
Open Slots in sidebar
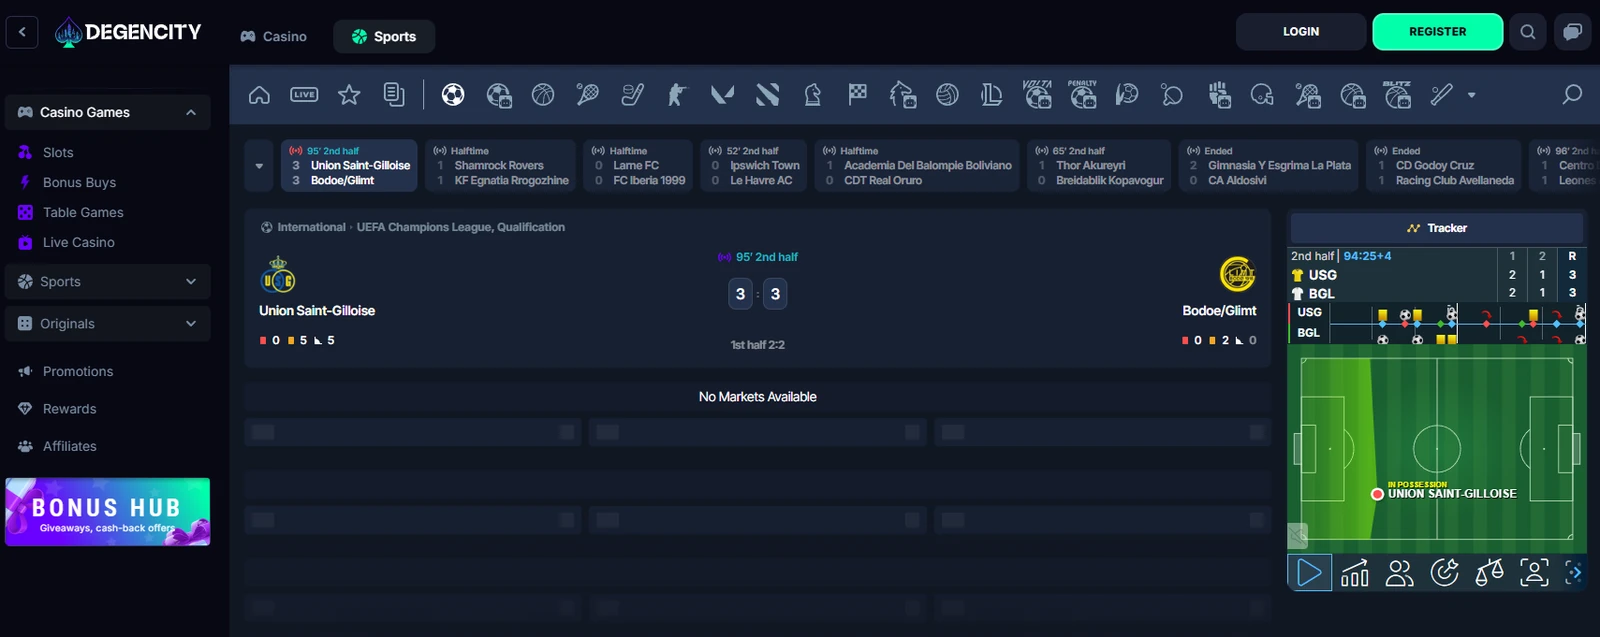(x=58, y=153)
